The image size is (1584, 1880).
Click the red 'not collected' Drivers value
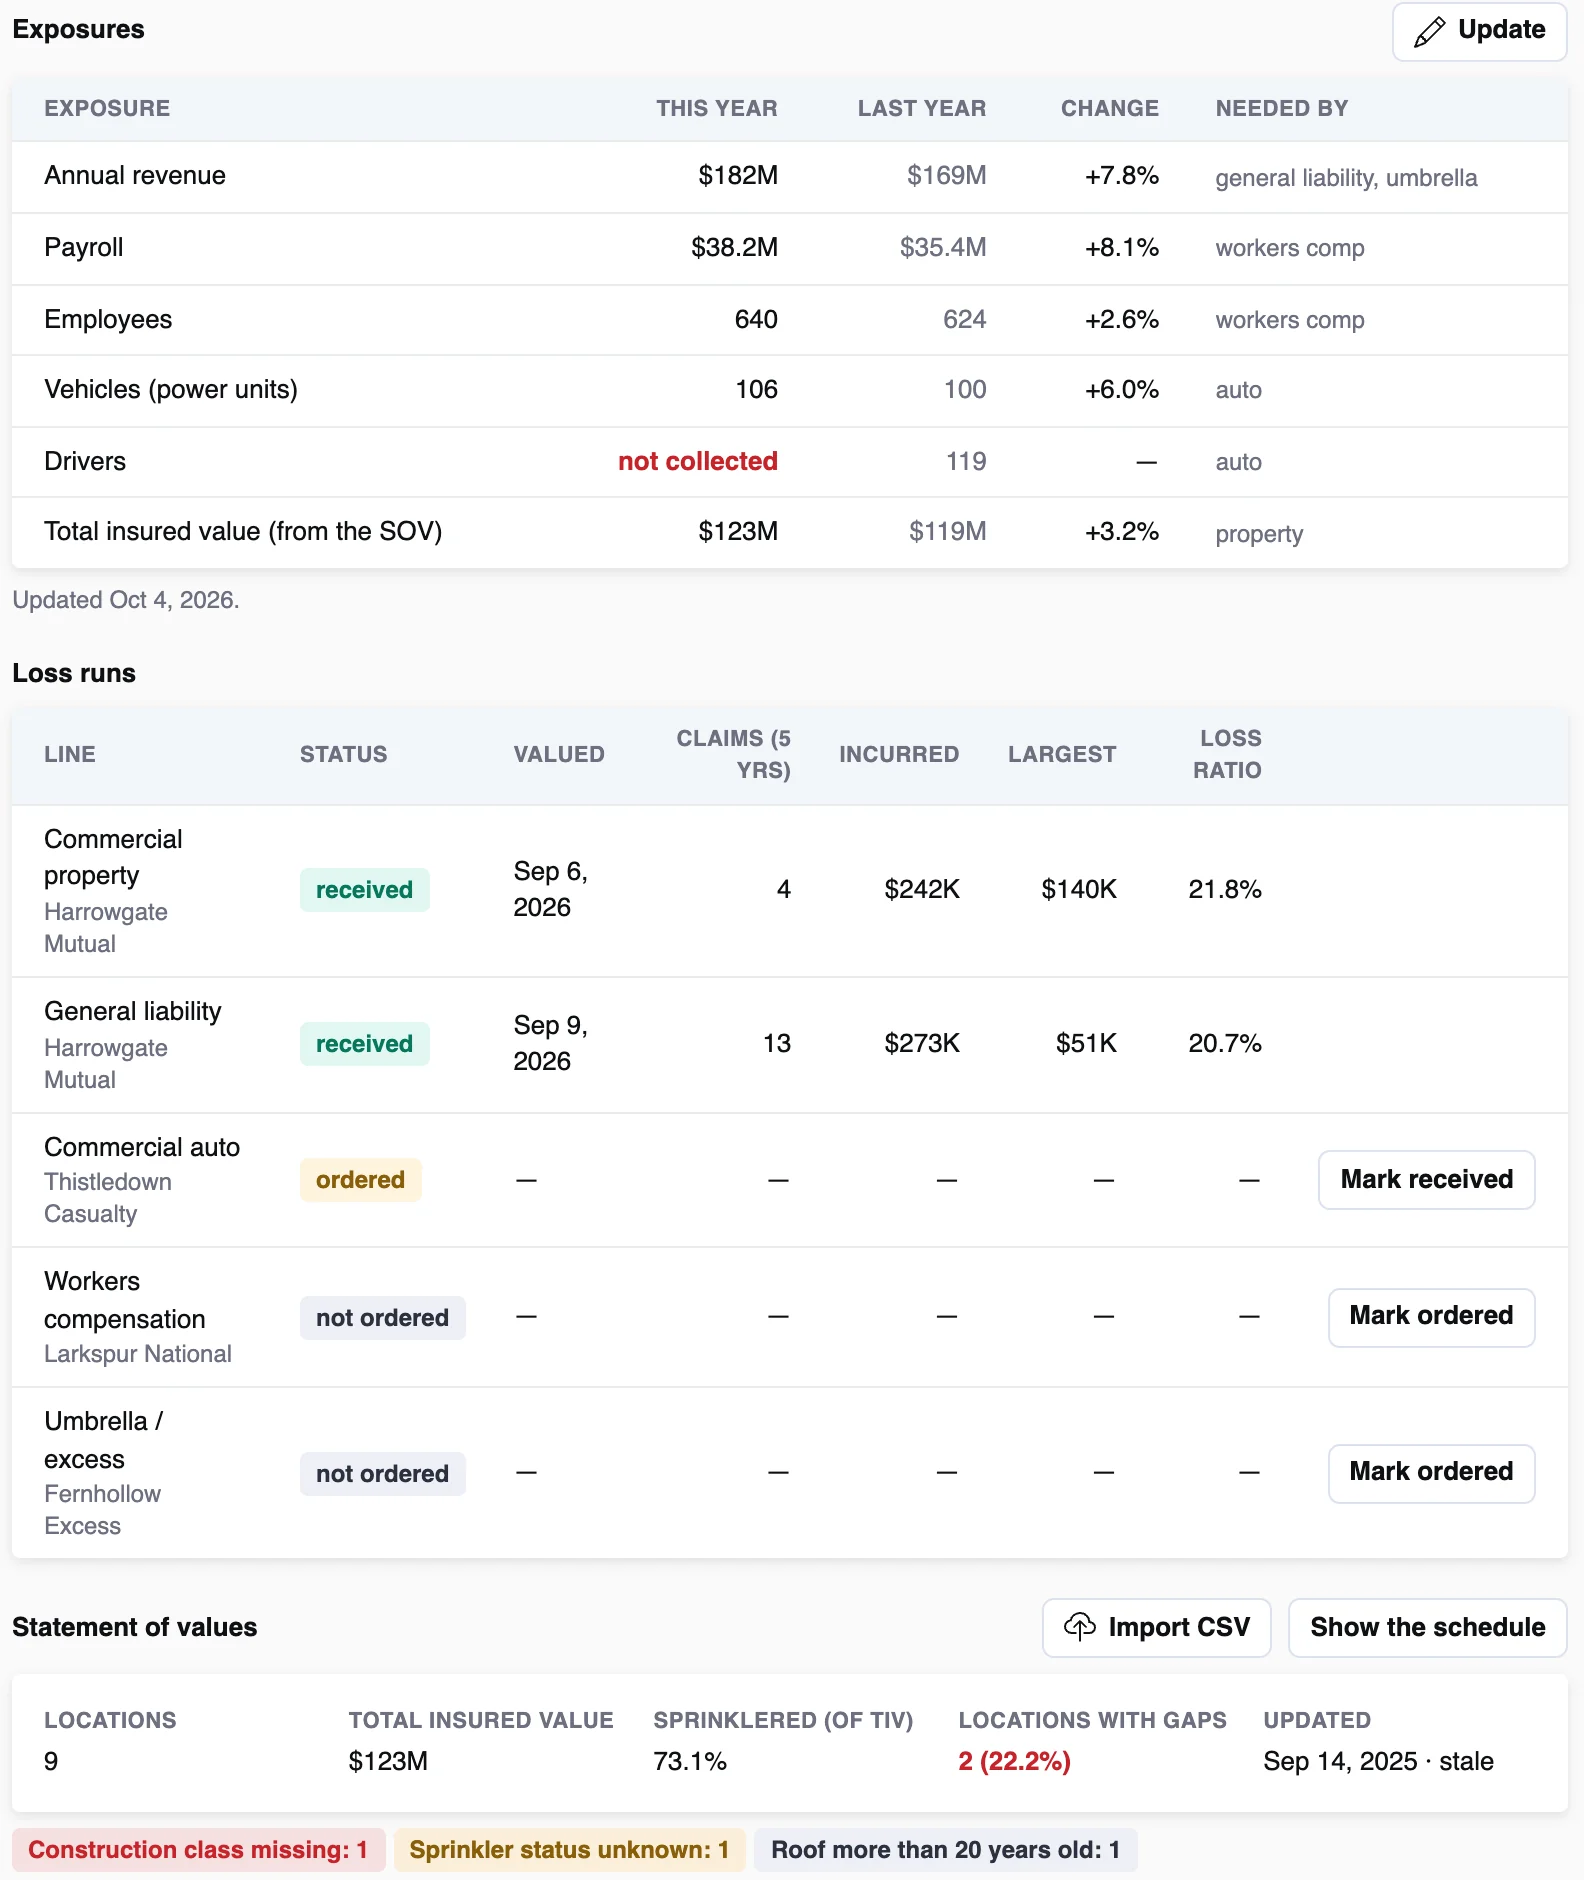[698, 461]
